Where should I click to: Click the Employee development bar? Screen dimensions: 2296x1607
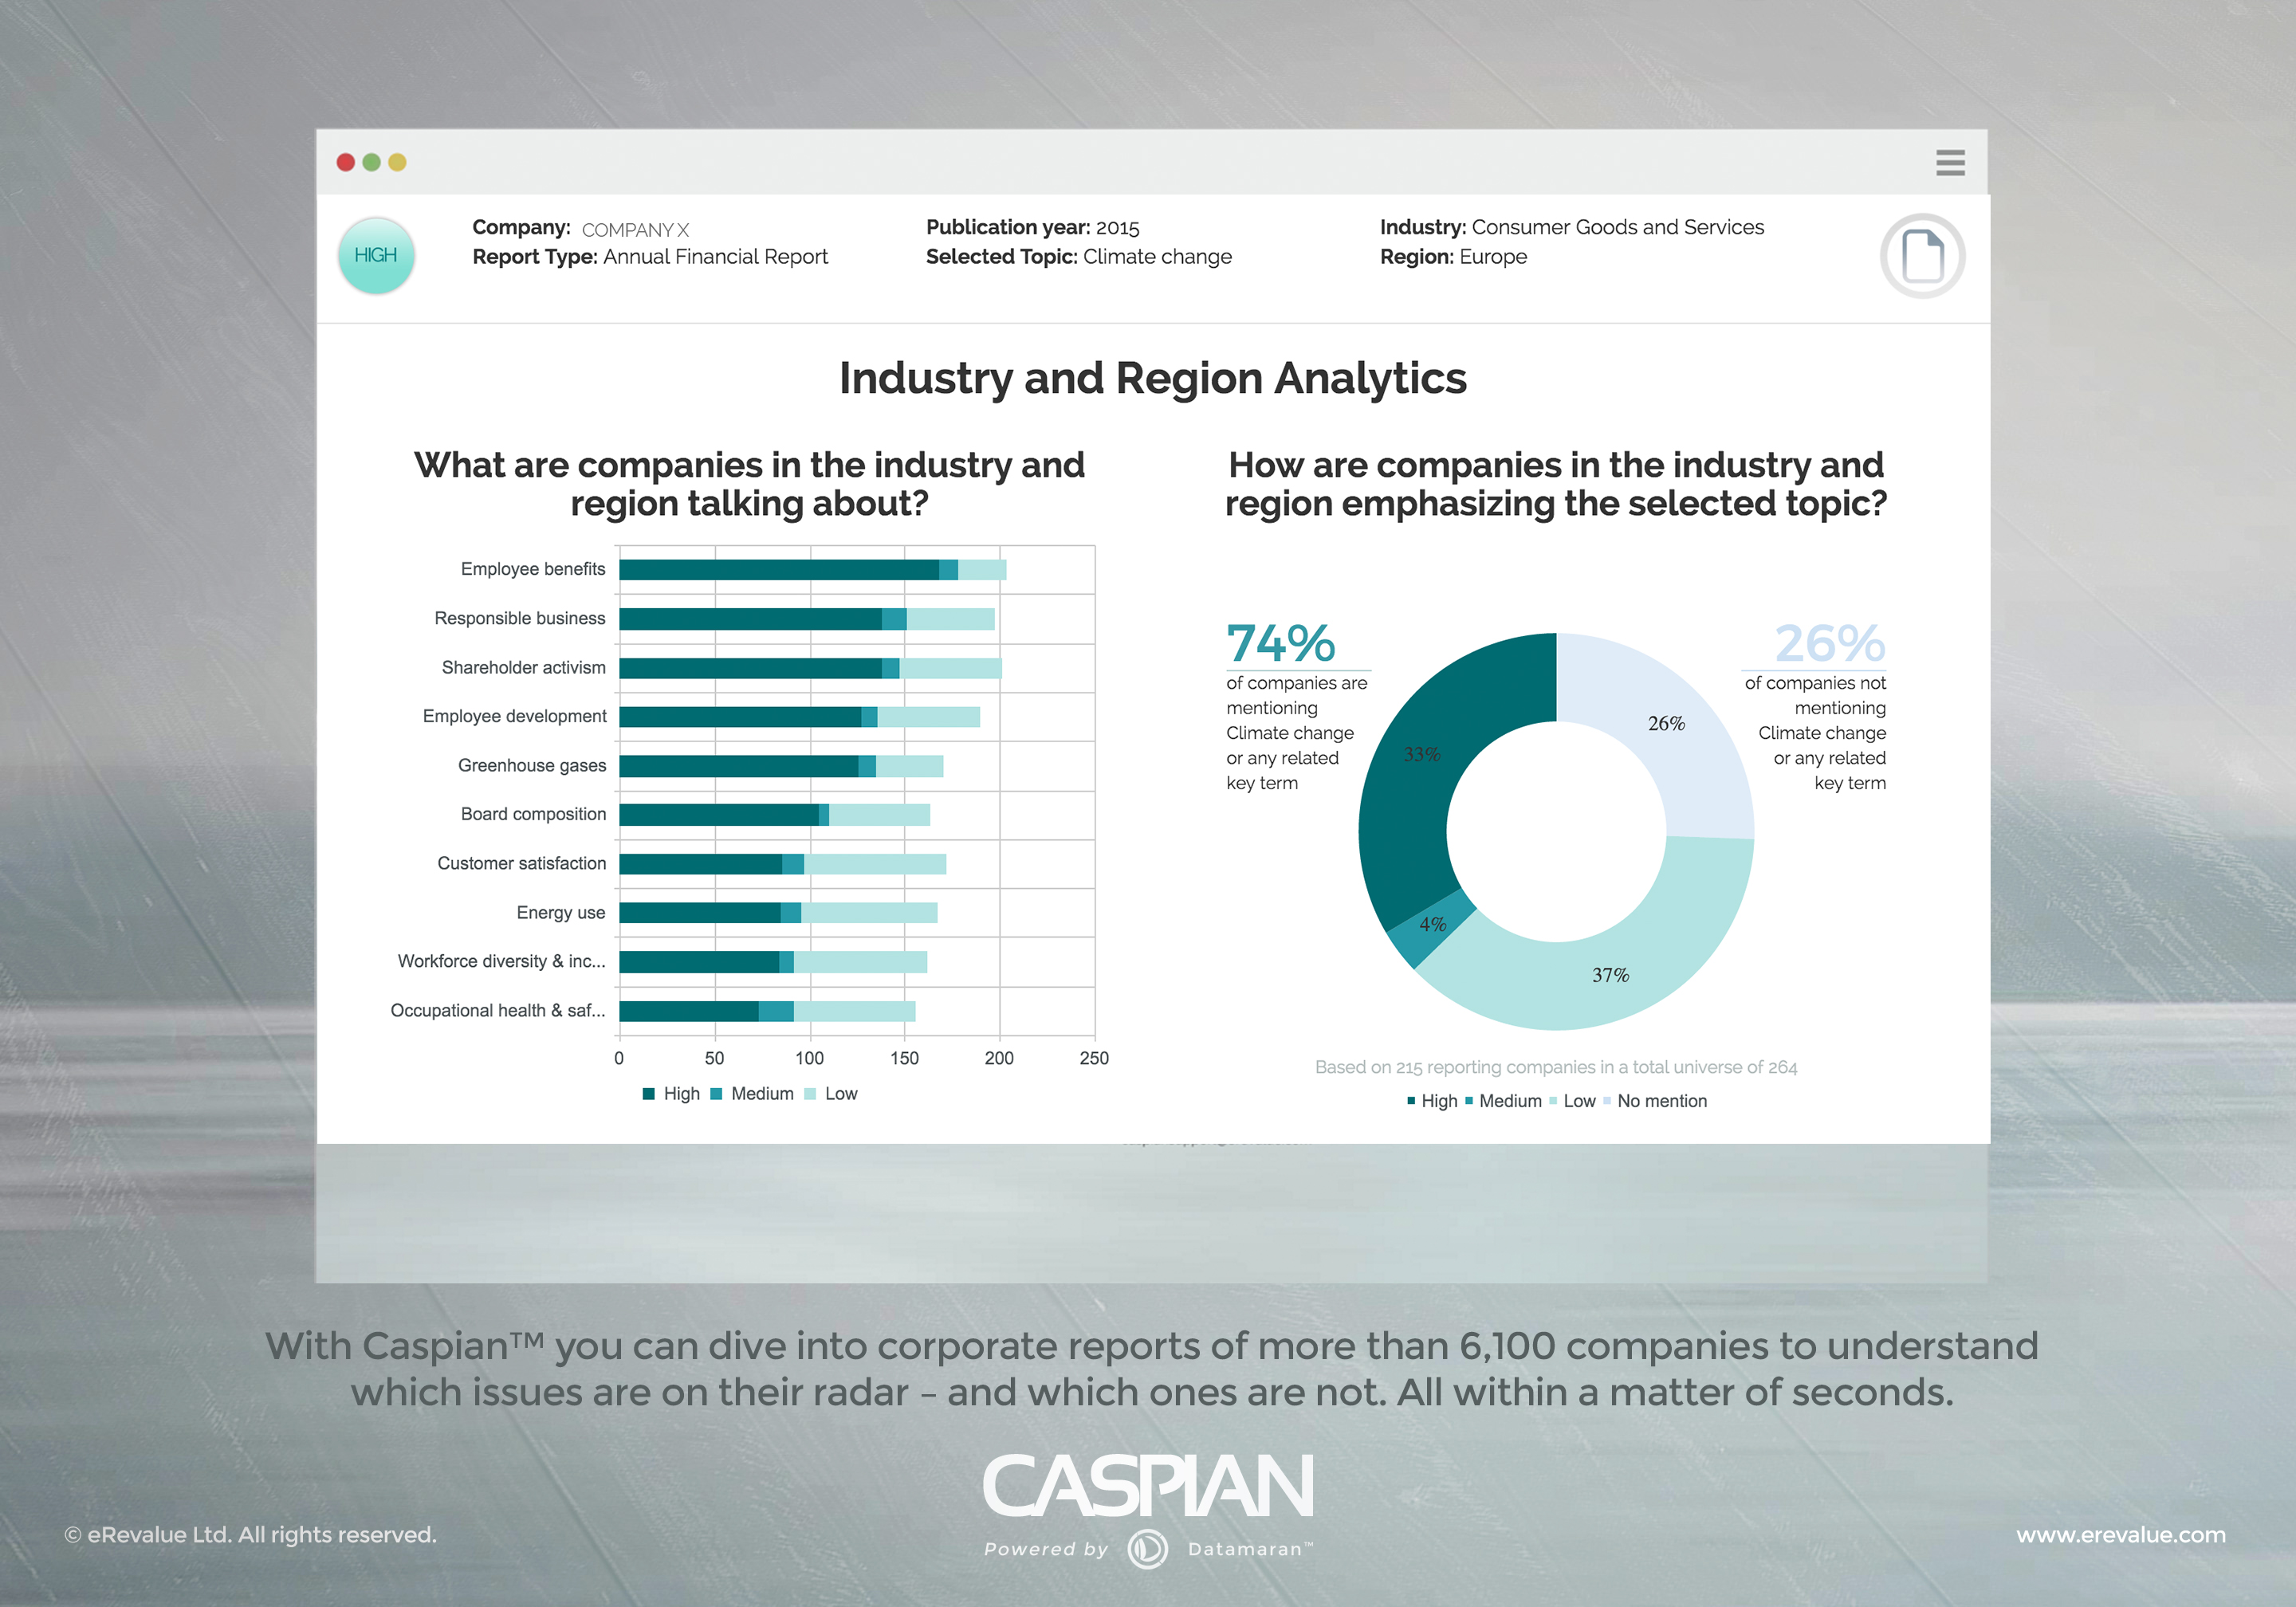coord(799,716)
